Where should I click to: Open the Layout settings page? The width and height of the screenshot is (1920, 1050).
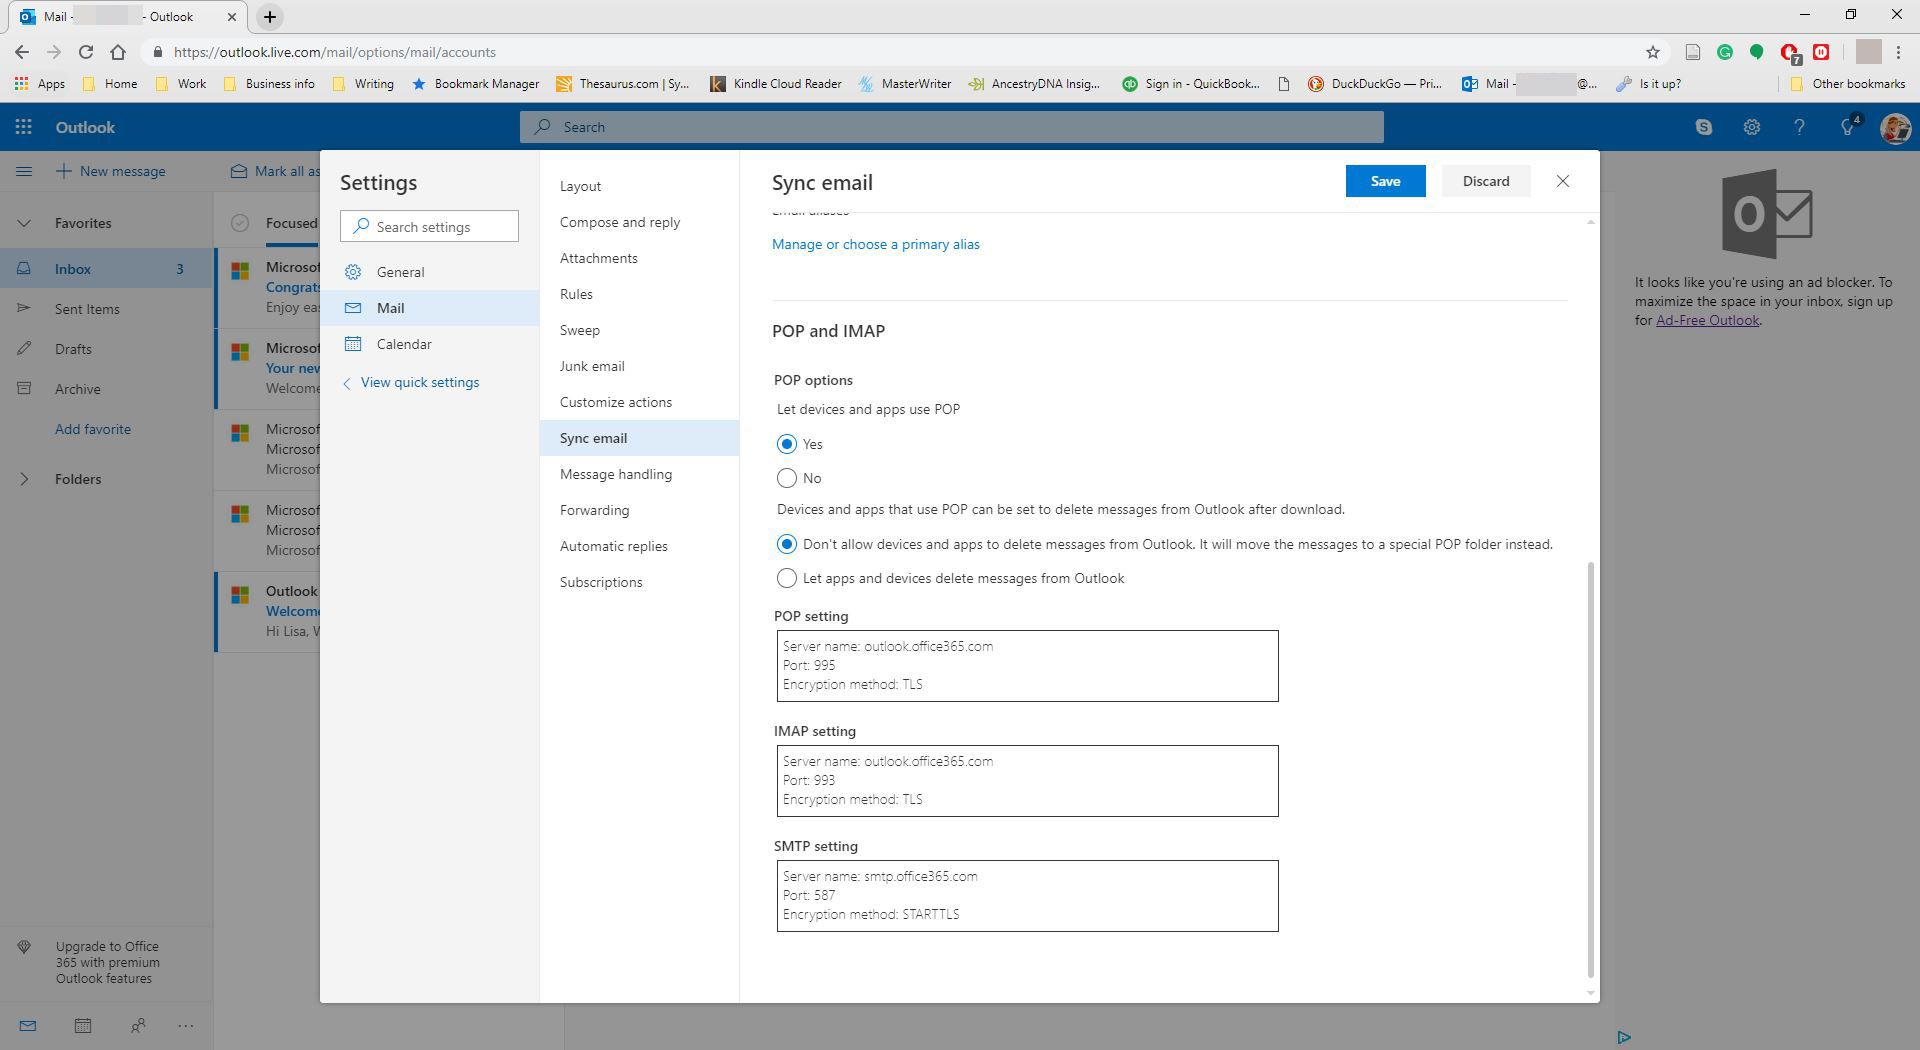point(639,186)
